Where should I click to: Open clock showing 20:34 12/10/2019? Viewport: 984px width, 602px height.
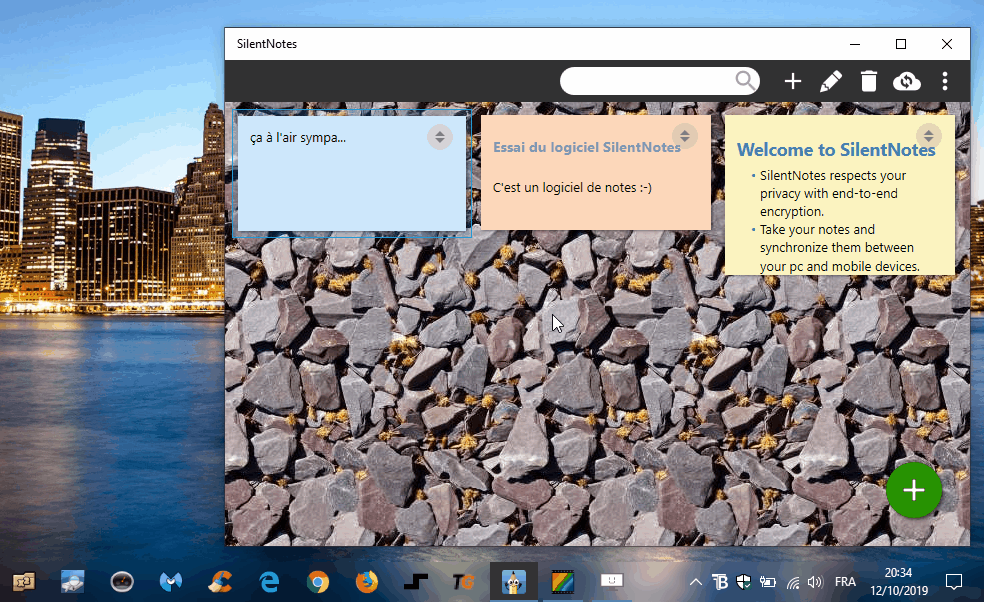899,581
